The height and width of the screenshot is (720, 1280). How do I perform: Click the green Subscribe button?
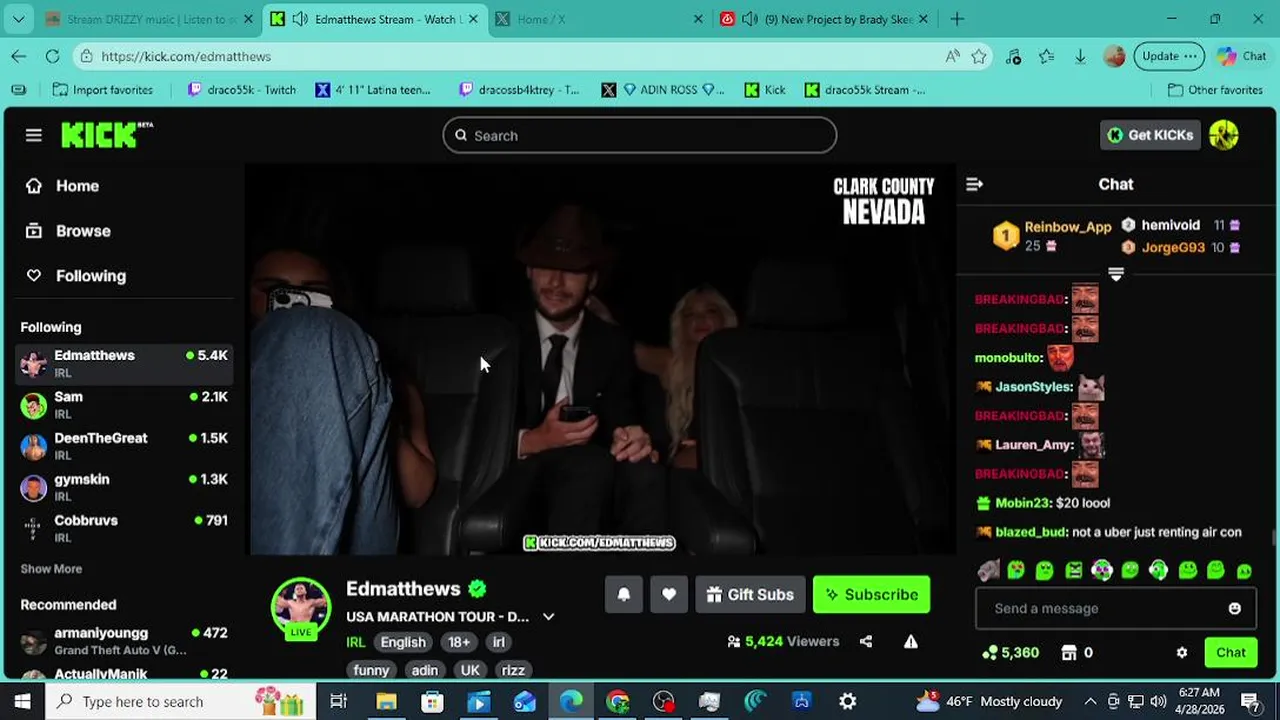pos(871,594)
